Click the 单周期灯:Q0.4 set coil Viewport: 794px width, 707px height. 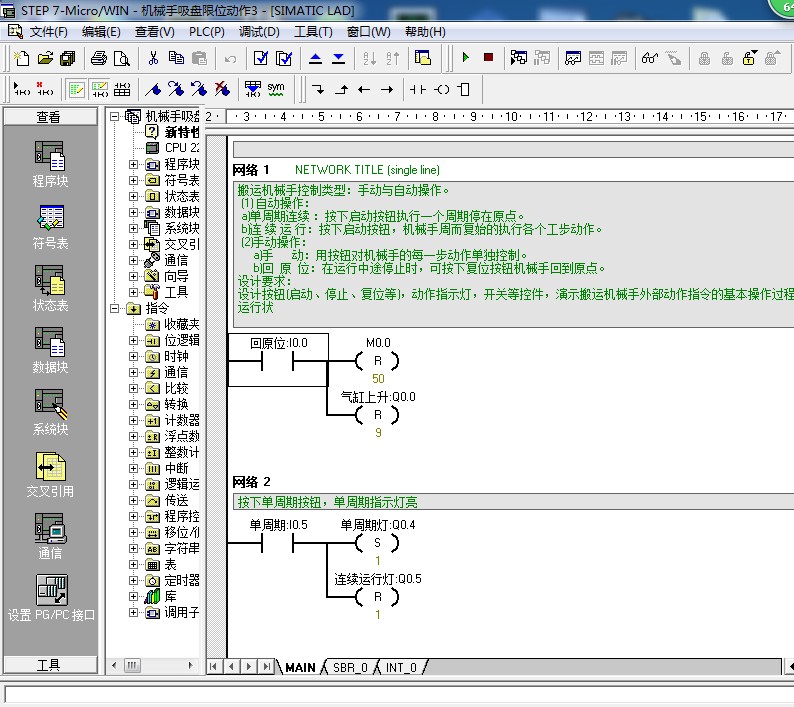378,543
